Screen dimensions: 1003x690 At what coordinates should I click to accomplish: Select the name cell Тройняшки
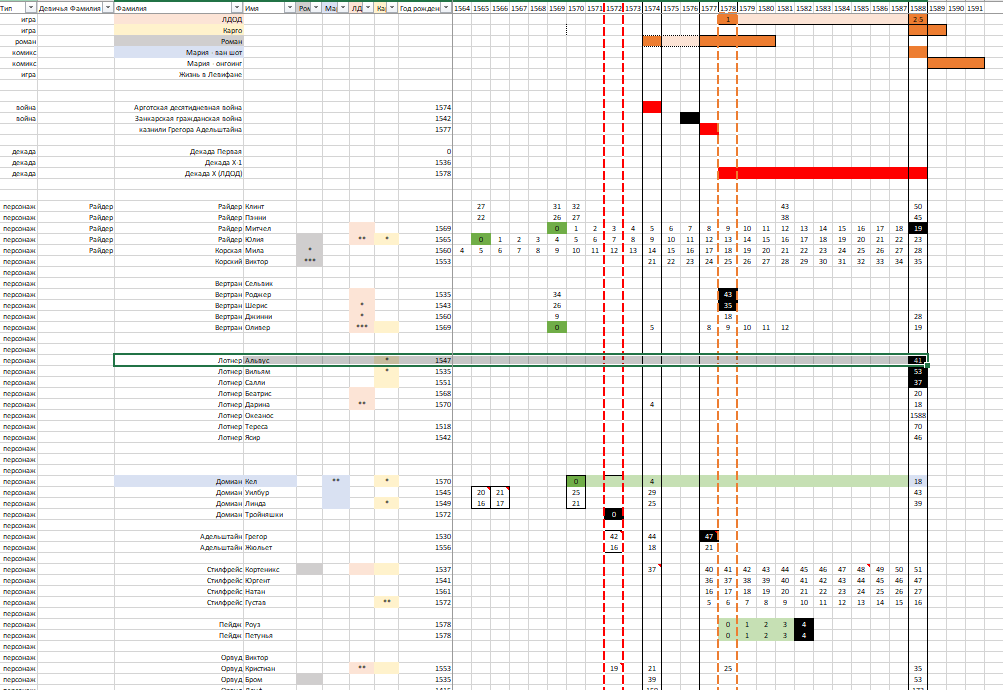[x=270, y=514]
